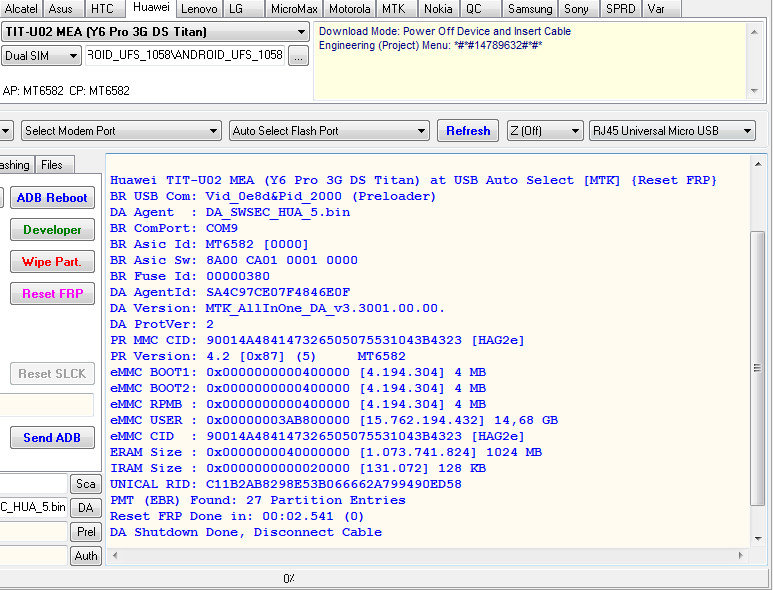Viewport: 773px width, 590px height.
Task: Click the Refresh ports button
Action: click(468, 131)
